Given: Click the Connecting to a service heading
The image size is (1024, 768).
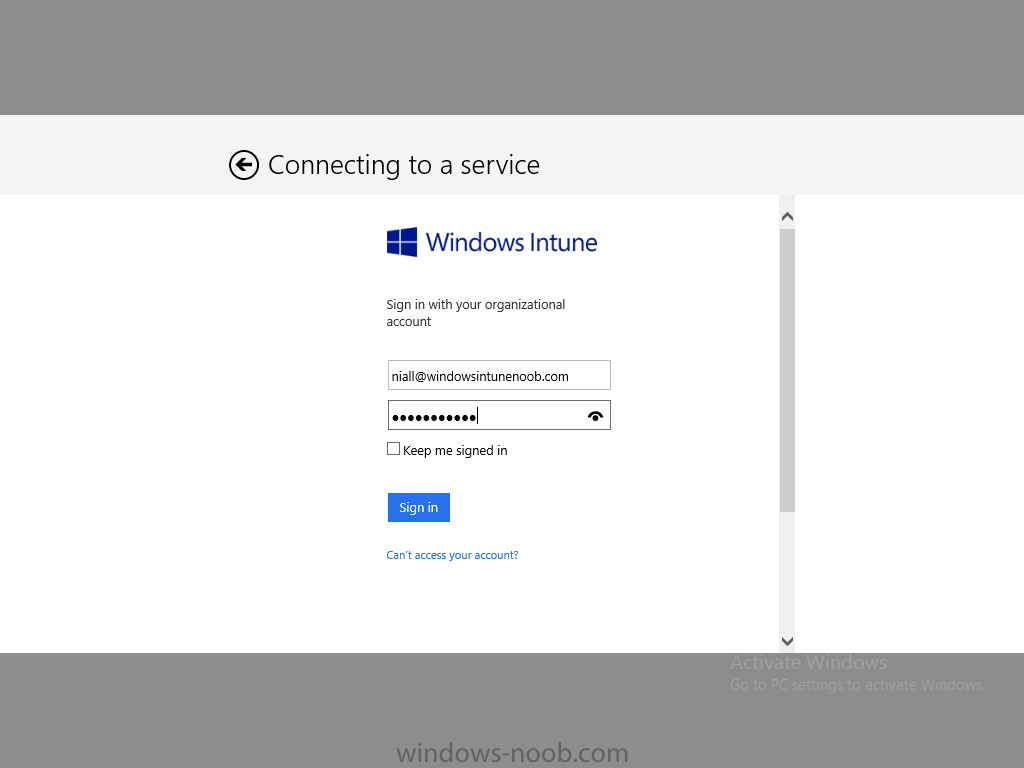Looking at the screenshot, I should 404,165.
